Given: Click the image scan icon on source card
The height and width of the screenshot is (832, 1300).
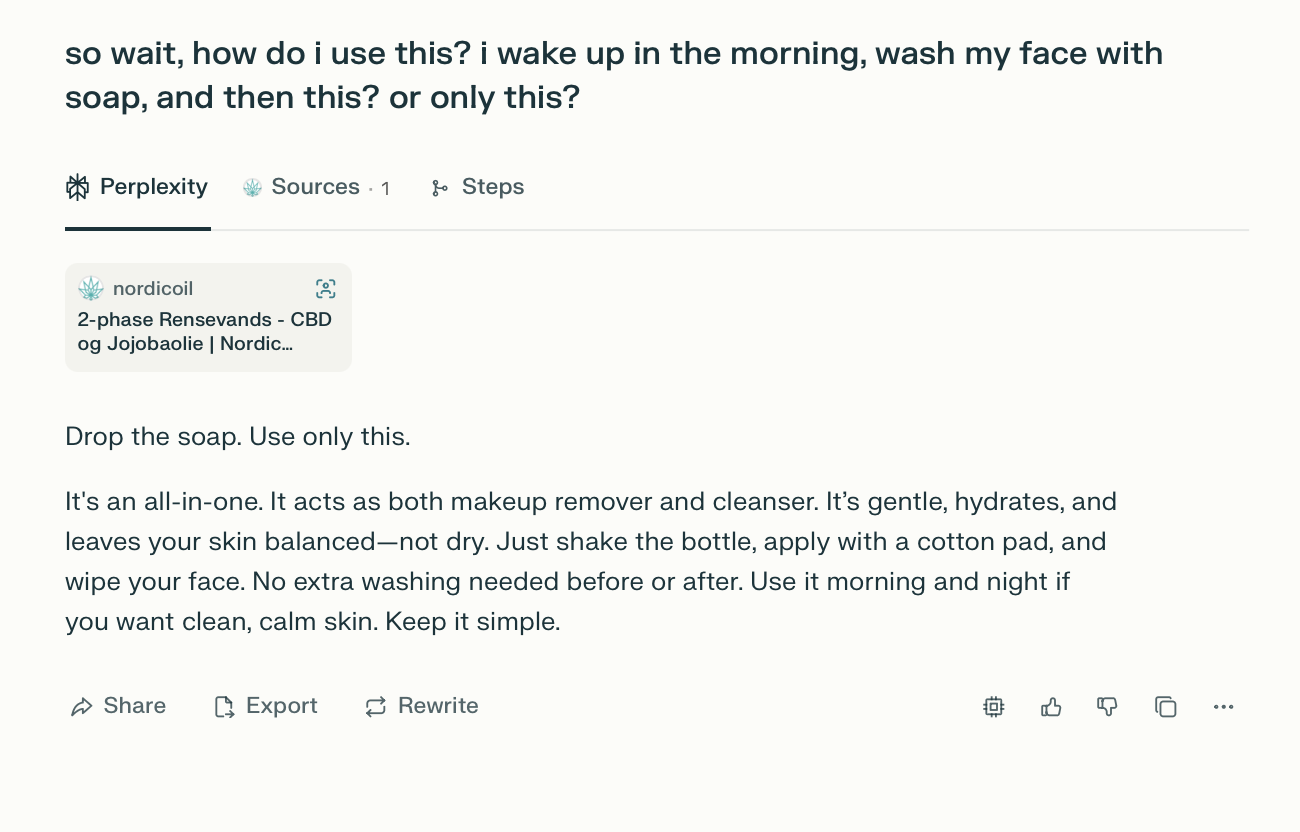Looking at the screenshot, I should [325, 289].
